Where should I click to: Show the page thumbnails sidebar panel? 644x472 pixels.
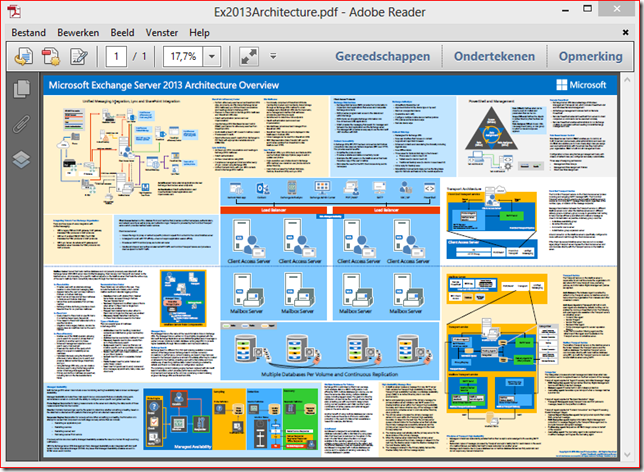pos(21,89)
